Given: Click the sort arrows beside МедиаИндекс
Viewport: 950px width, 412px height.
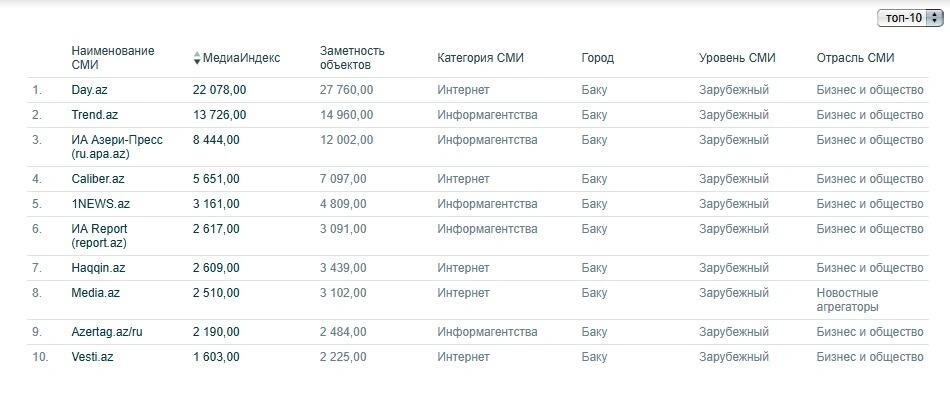Looking at the screenshot, I should (196, 58).
